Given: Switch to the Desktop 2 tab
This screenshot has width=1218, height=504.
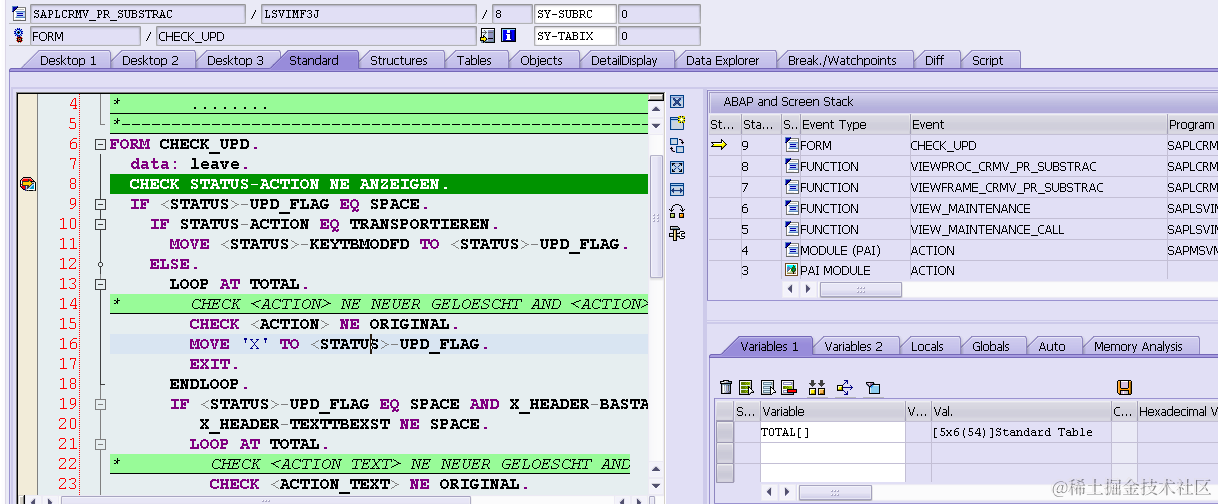Looking at the screenshot, I should point(150,60).
